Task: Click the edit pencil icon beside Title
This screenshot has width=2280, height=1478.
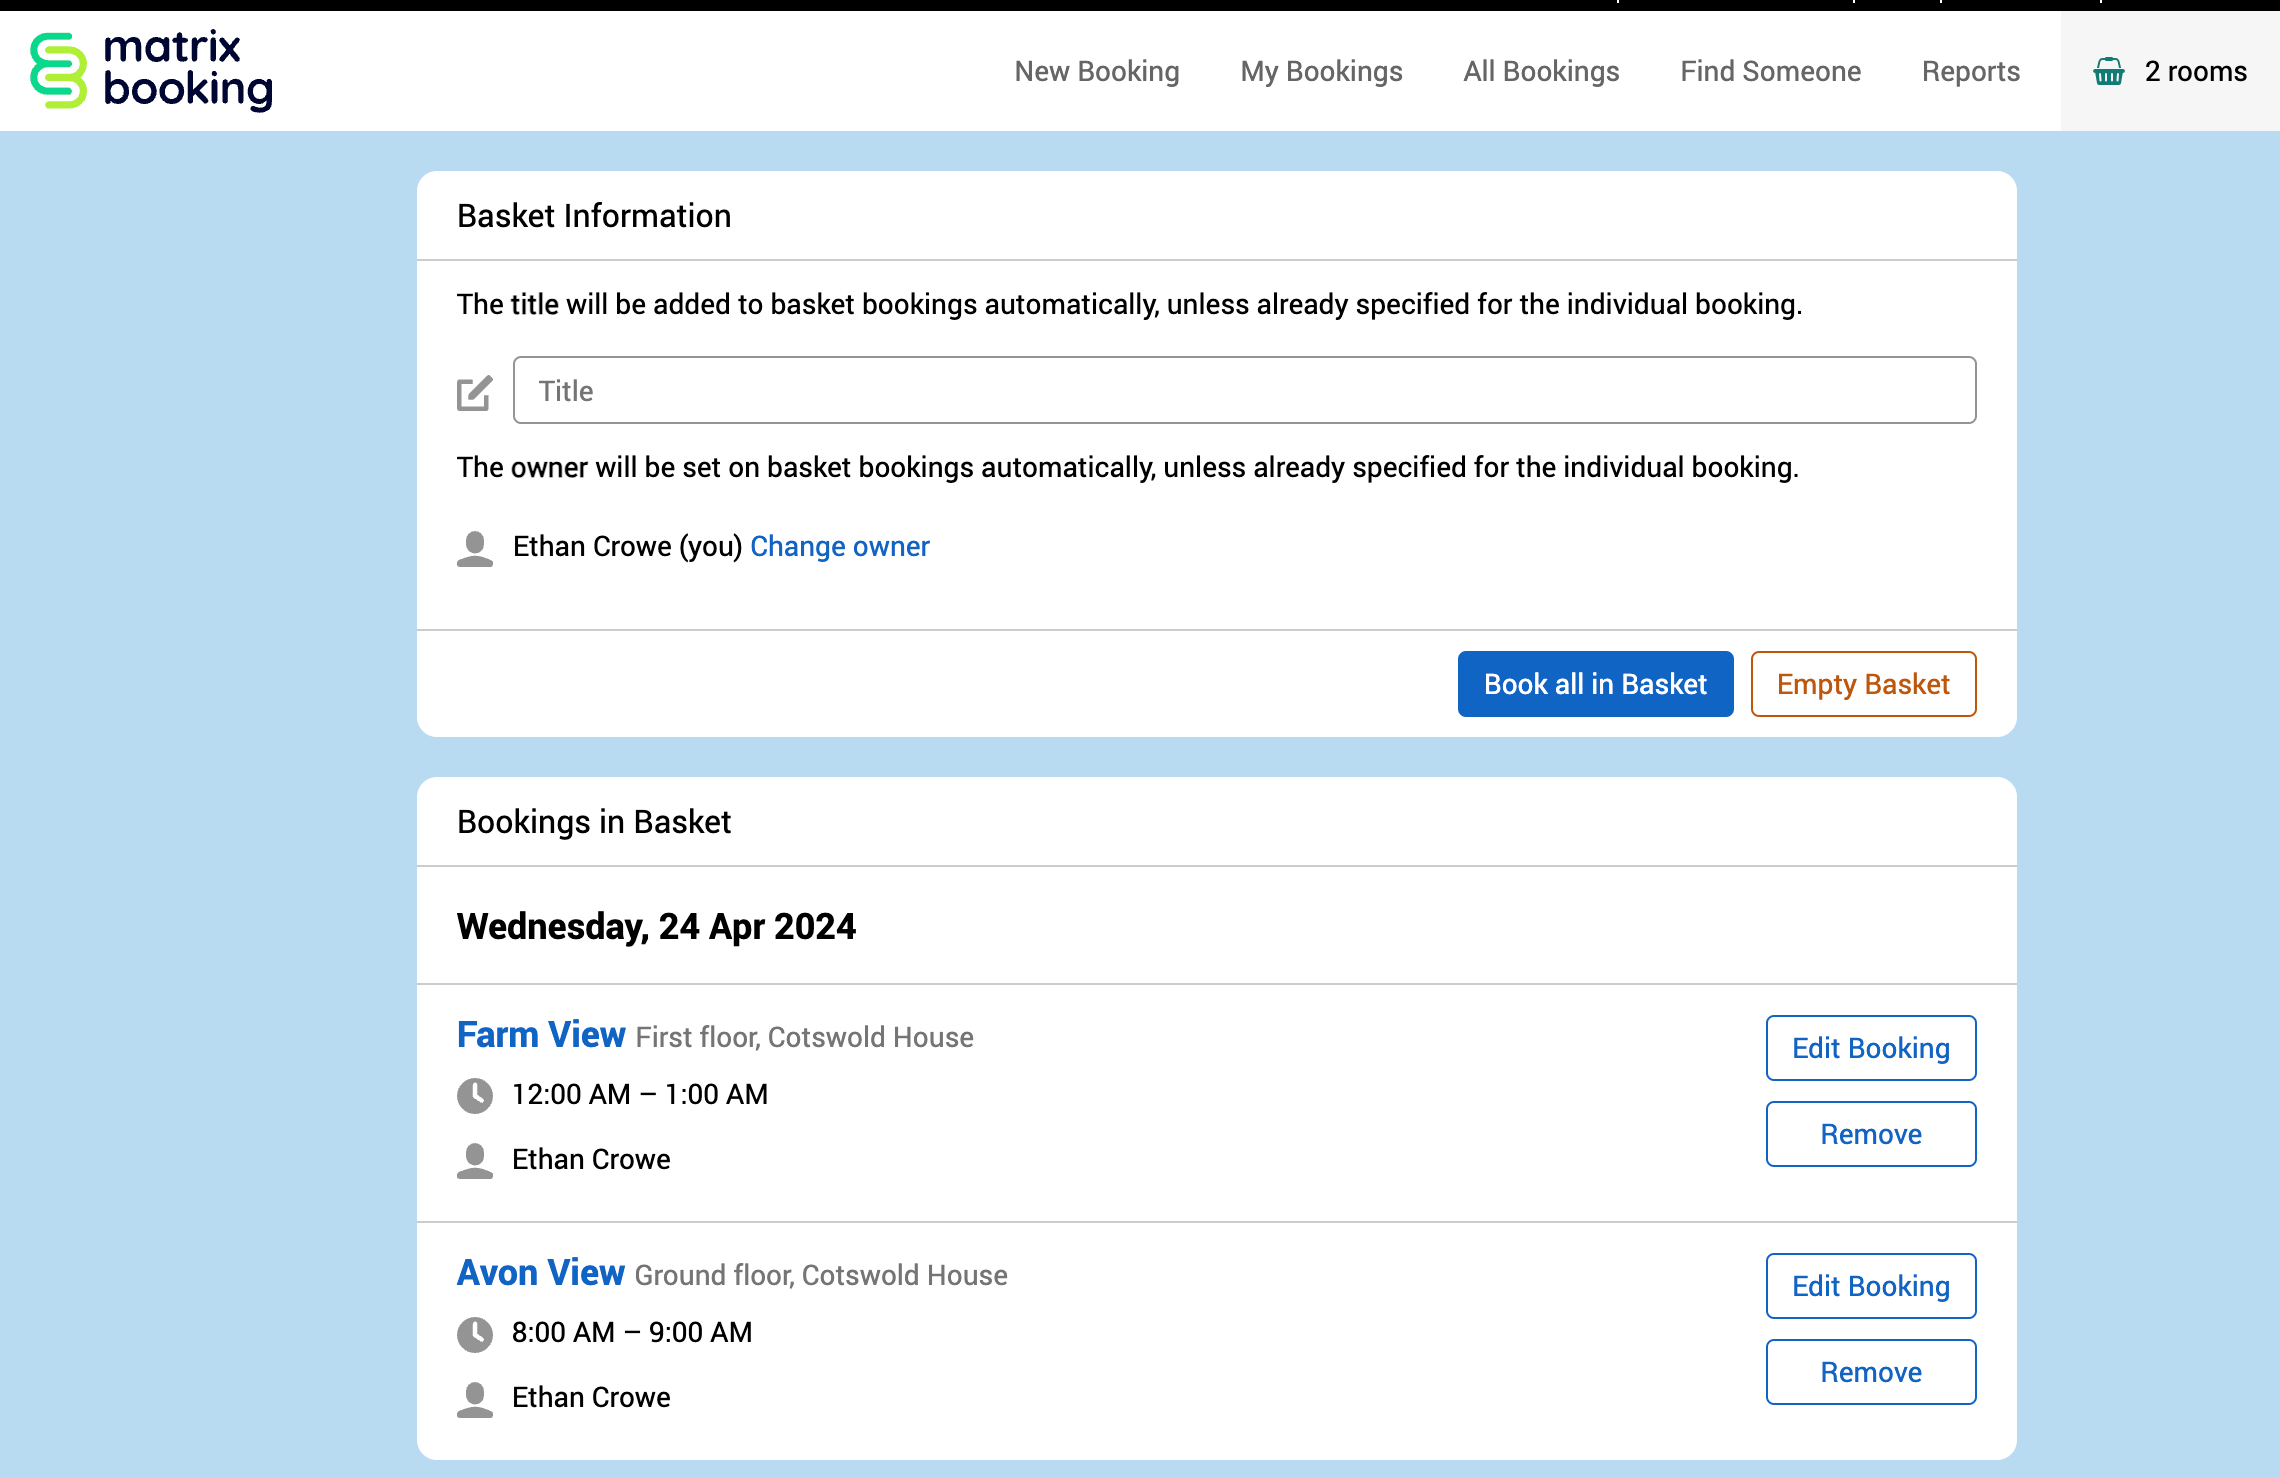Action: coord(474,393)
